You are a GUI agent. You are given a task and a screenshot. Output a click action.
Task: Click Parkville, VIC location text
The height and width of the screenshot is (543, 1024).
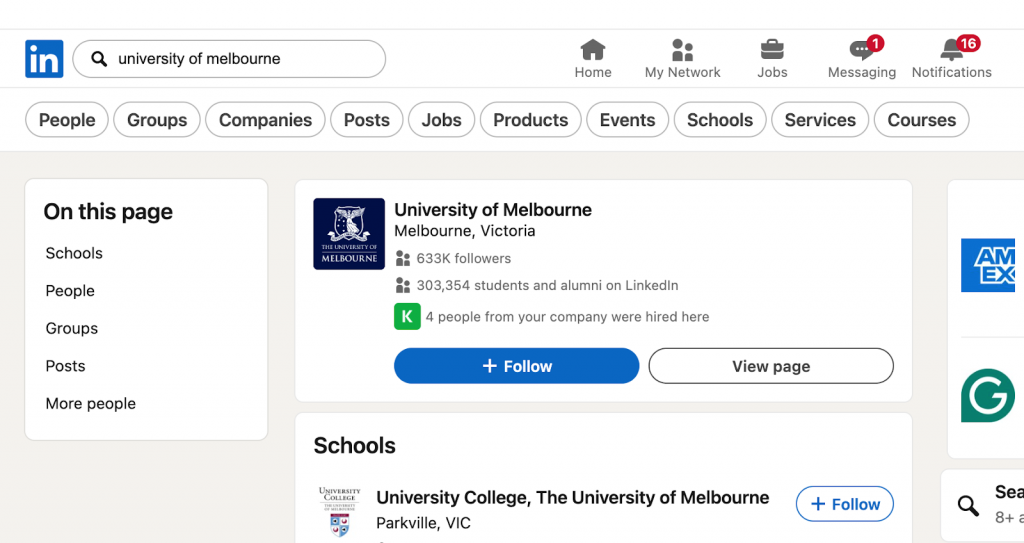[423, 523]
